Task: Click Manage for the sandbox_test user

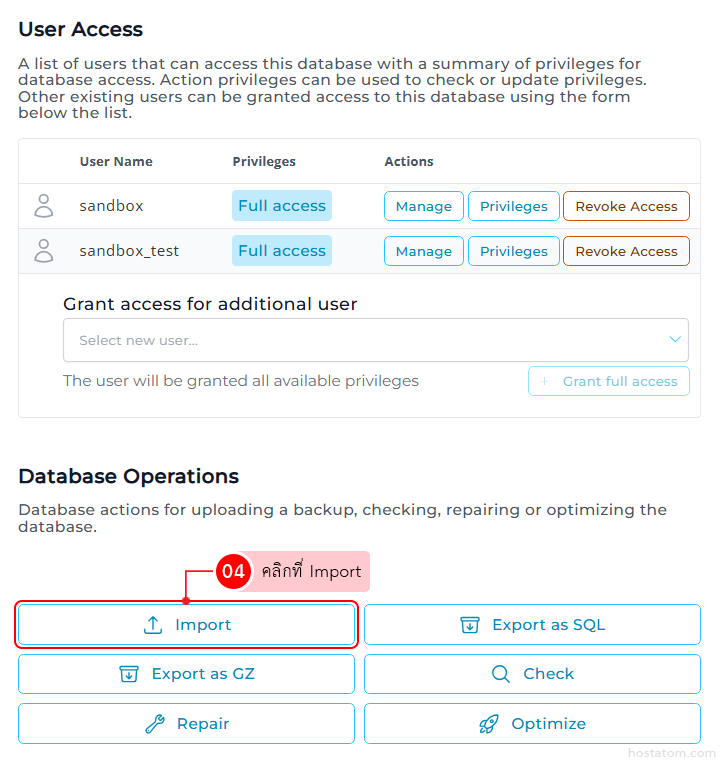Action: (x=424, y=251)
